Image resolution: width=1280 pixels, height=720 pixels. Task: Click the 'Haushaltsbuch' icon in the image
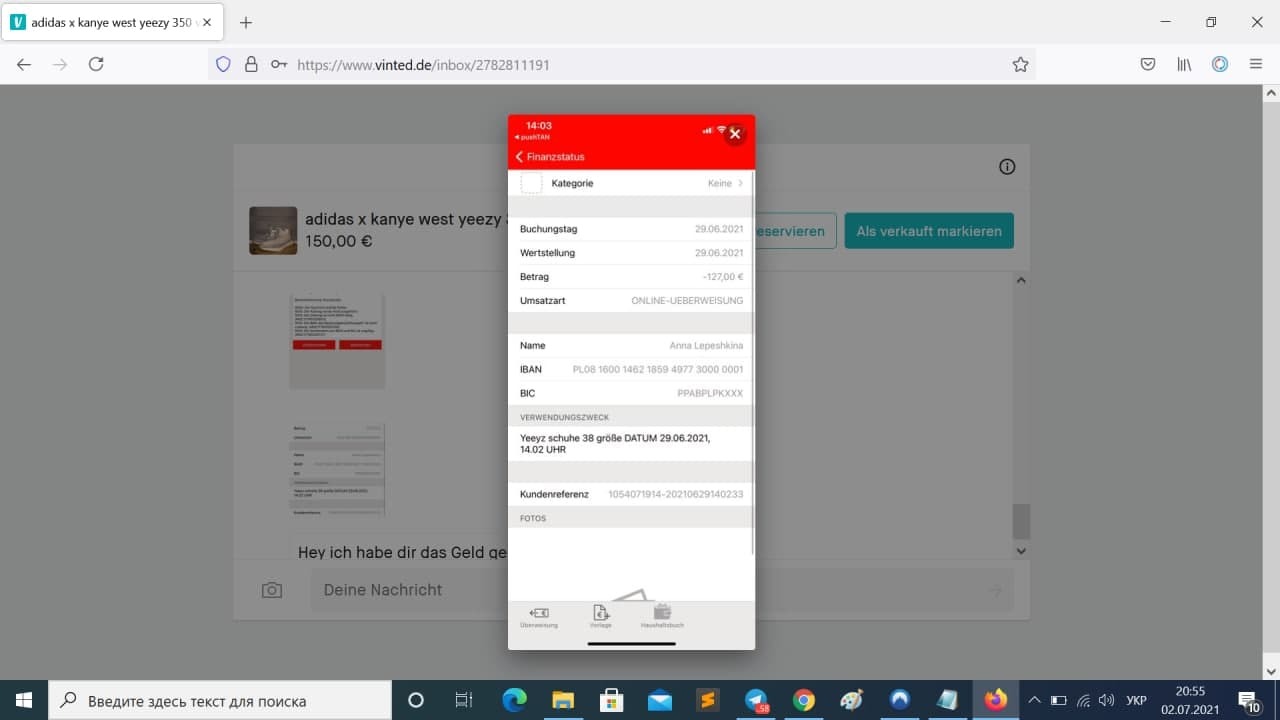point(662,617)
